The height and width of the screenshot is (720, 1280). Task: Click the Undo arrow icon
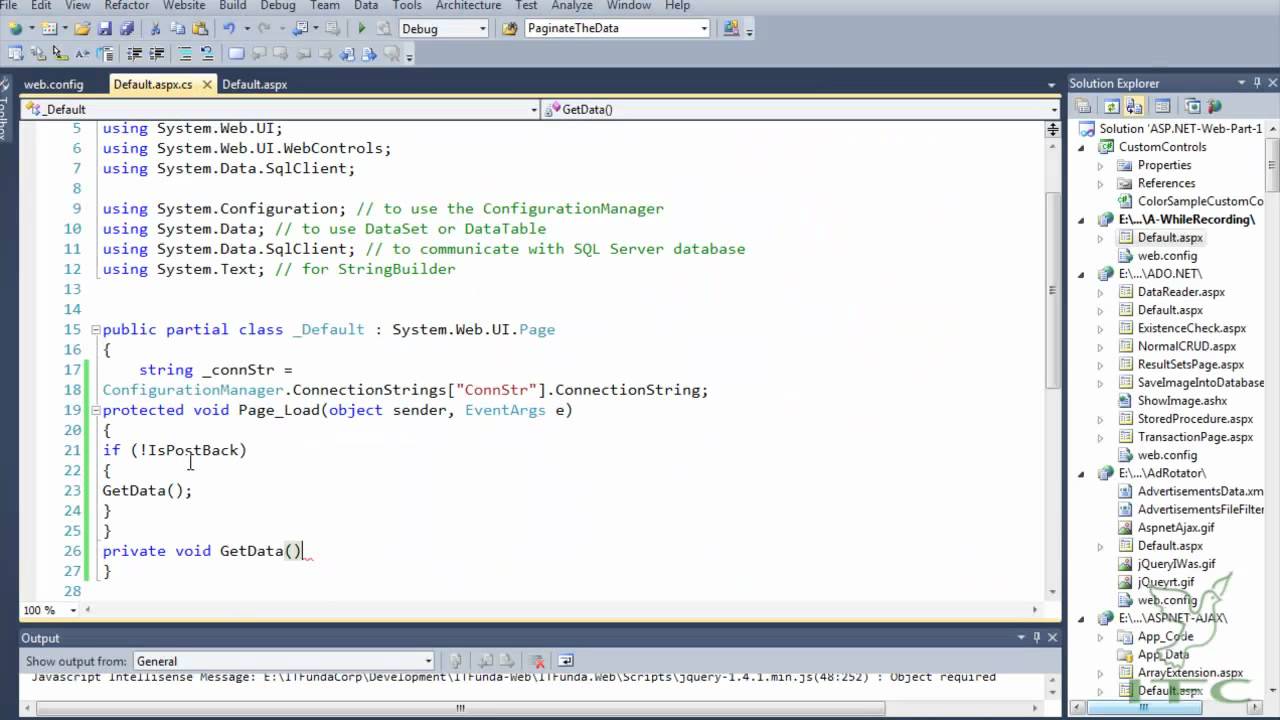(x=229, y=28)
